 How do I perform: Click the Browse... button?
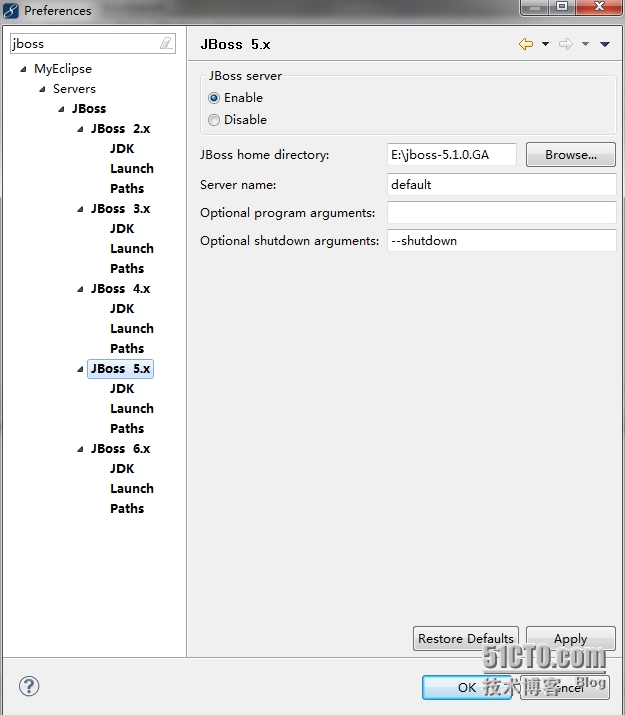tap(571, 155)
